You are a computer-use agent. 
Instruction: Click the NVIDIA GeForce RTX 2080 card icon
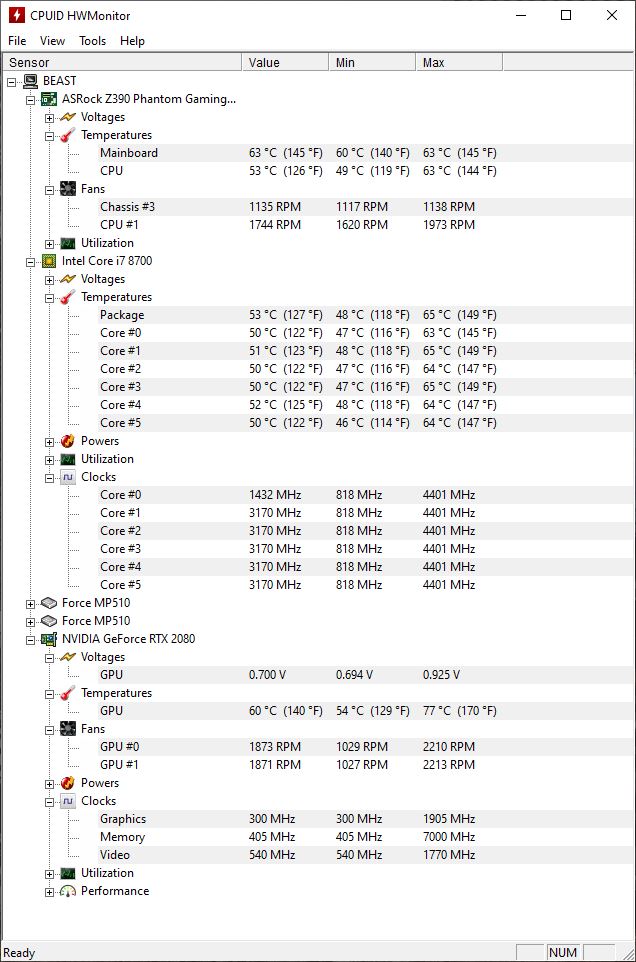coord(49,639)
